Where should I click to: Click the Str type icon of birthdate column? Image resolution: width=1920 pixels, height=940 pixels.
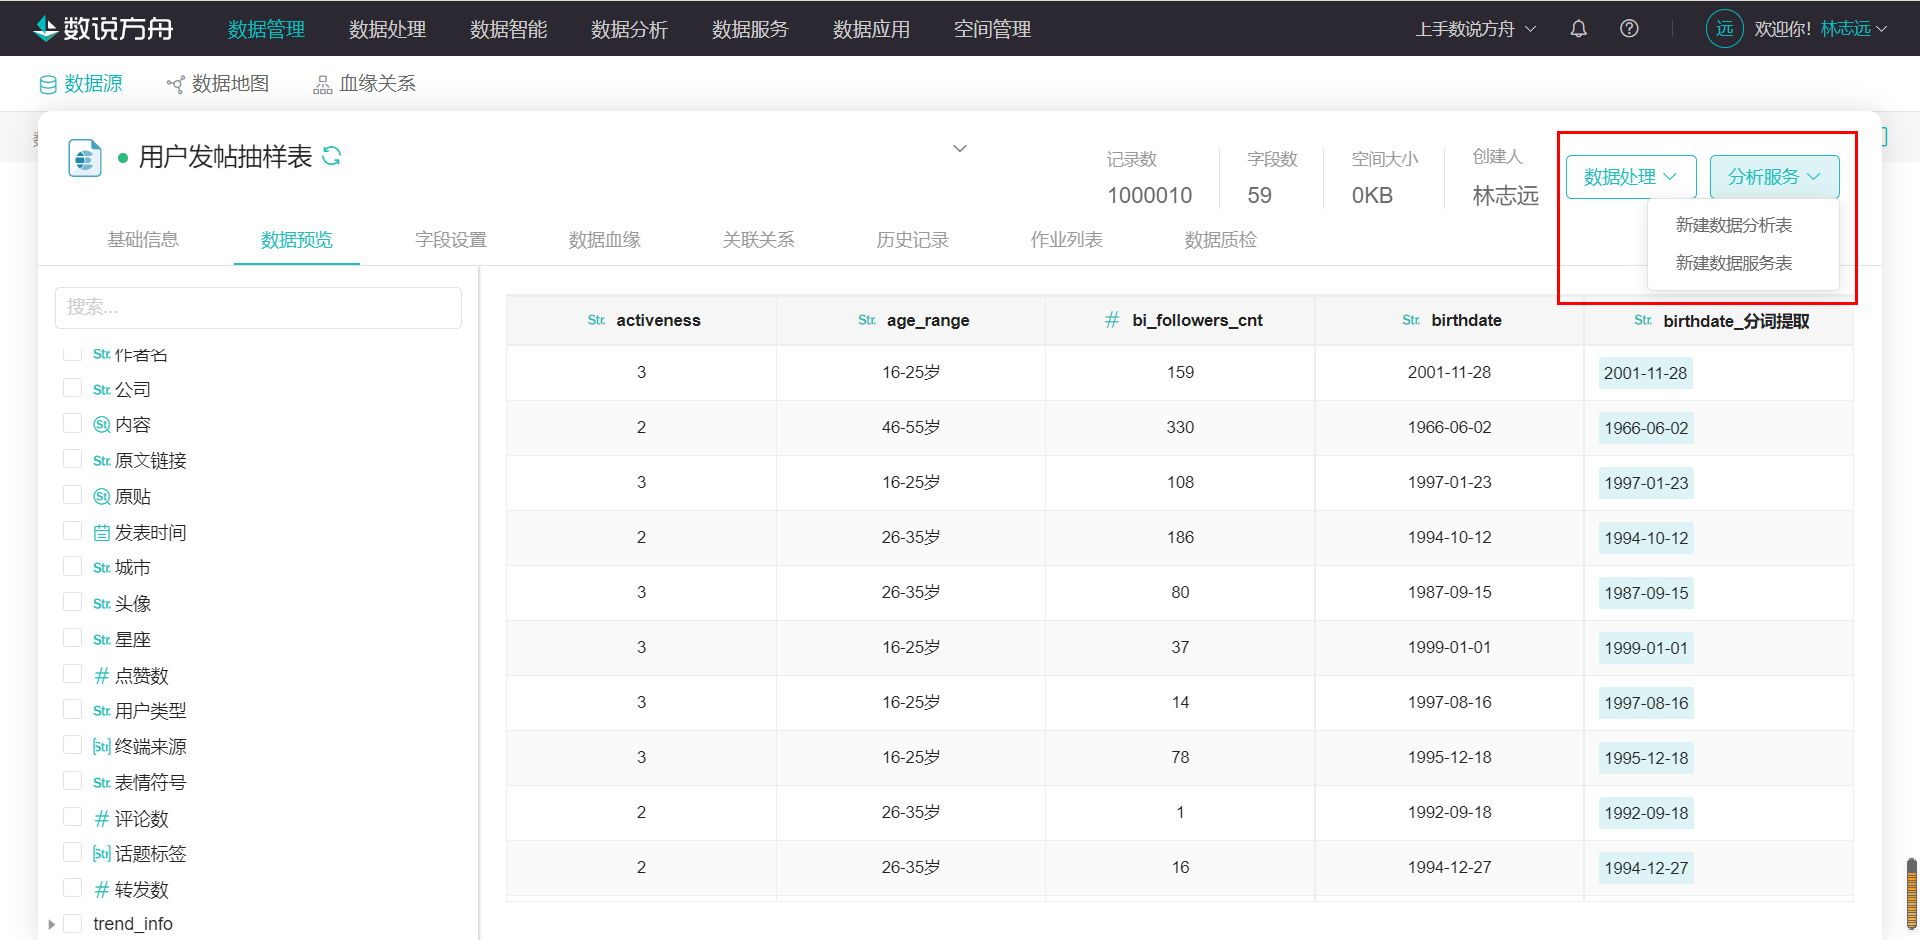(x=1410, y=320)
